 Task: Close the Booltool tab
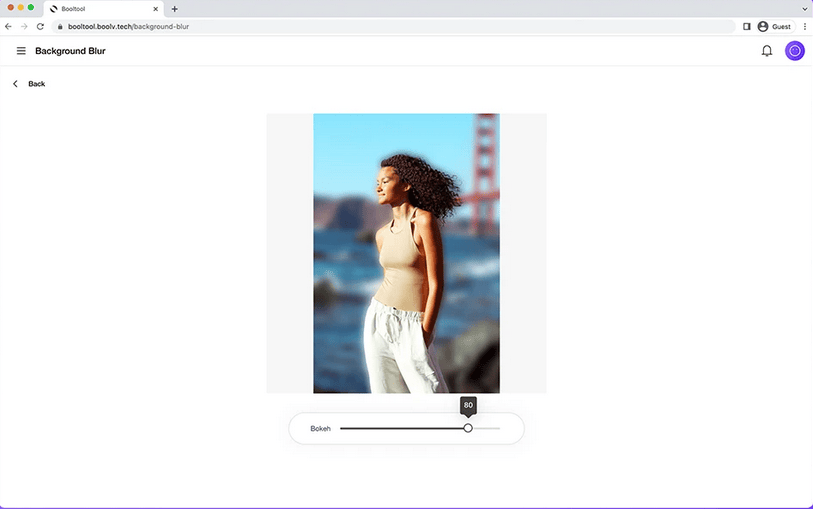(x=156, y=9)
